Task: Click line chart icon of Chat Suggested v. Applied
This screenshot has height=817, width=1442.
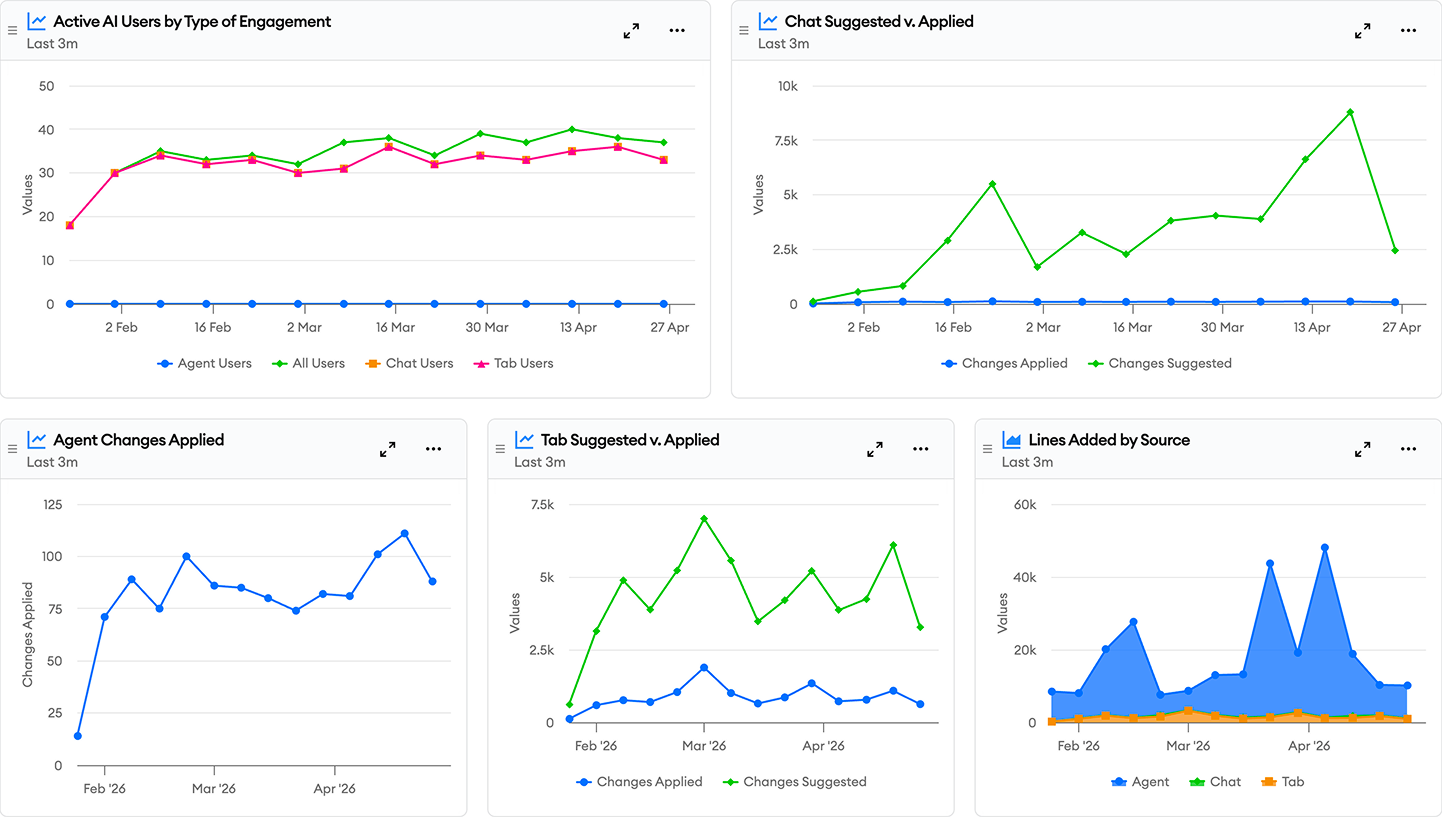Action: coord(768,21)
